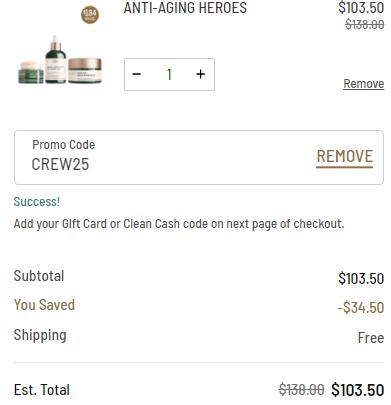Screen dimensions: 391x405
Task: Remove the CREW25 promo code
Action: click(x=345, y=156)
